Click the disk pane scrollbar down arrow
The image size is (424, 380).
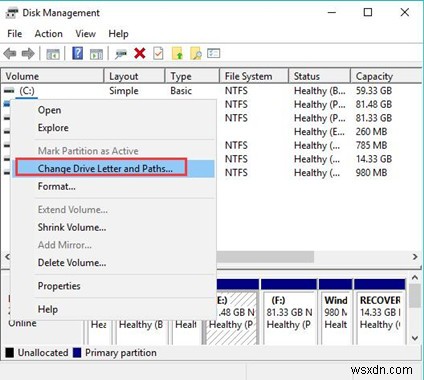tap(415, 338)
